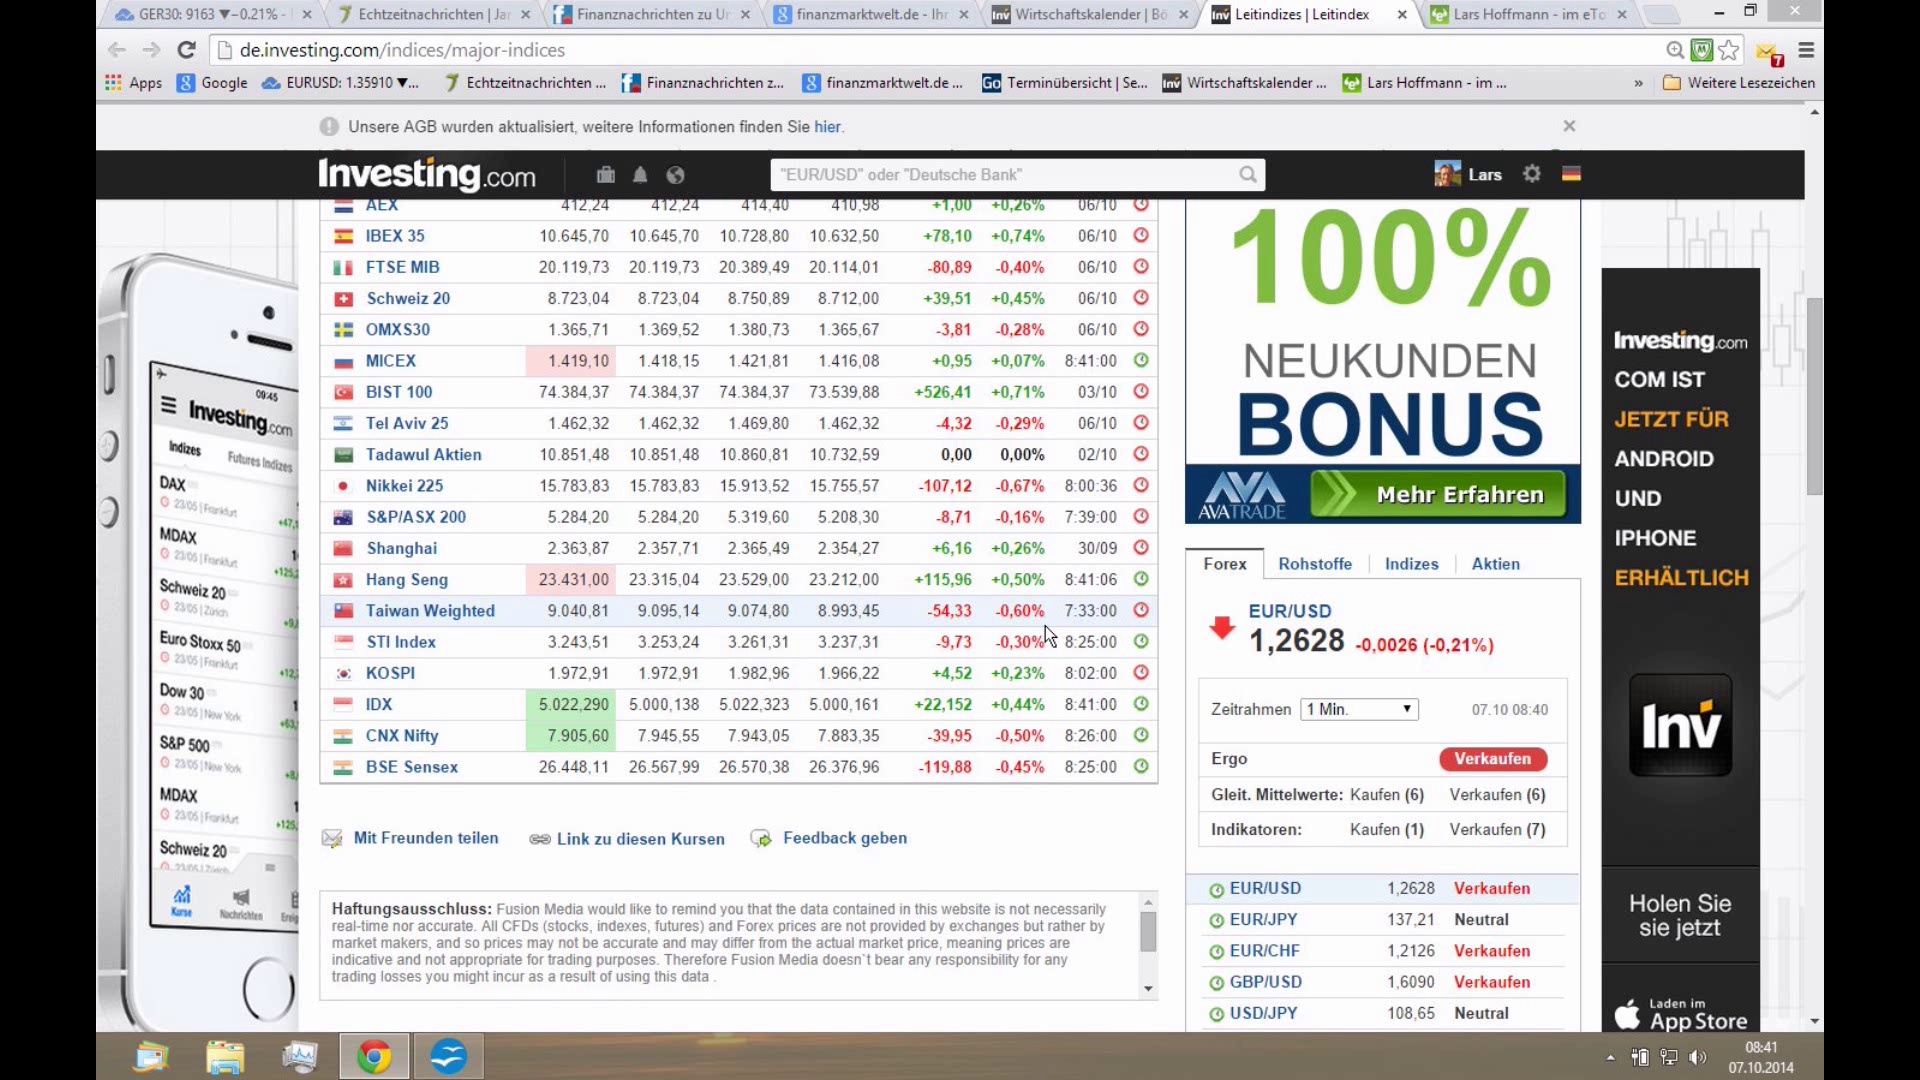This screenshot has height=1080, width=1920.
Task: Select the Indizes tab
Action: pyautogui.click(x=1411, y=564)
